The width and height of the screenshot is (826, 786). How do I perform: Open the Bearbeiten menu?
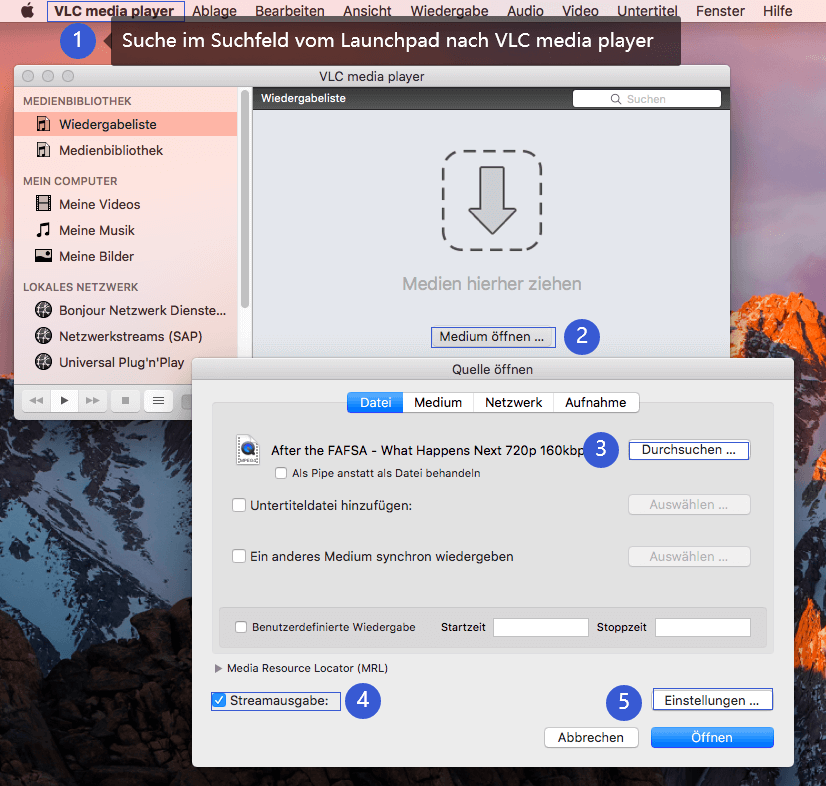pyautogui.click(x=290, y=11)
